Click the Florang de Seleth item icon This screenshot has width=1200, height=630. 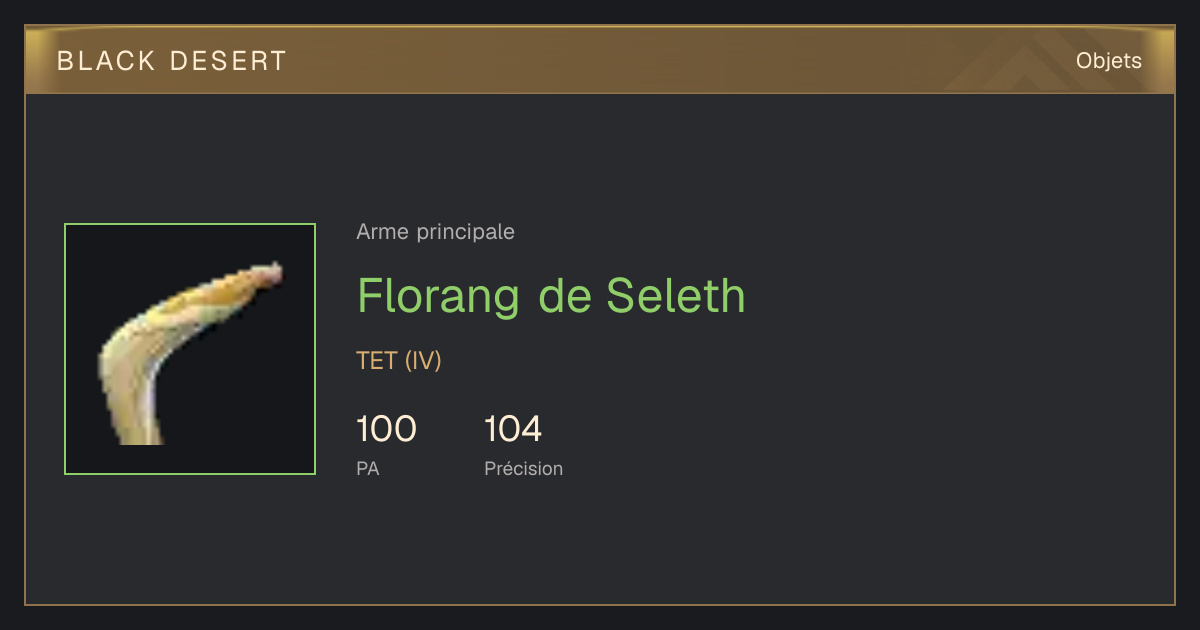click(190, 349)
